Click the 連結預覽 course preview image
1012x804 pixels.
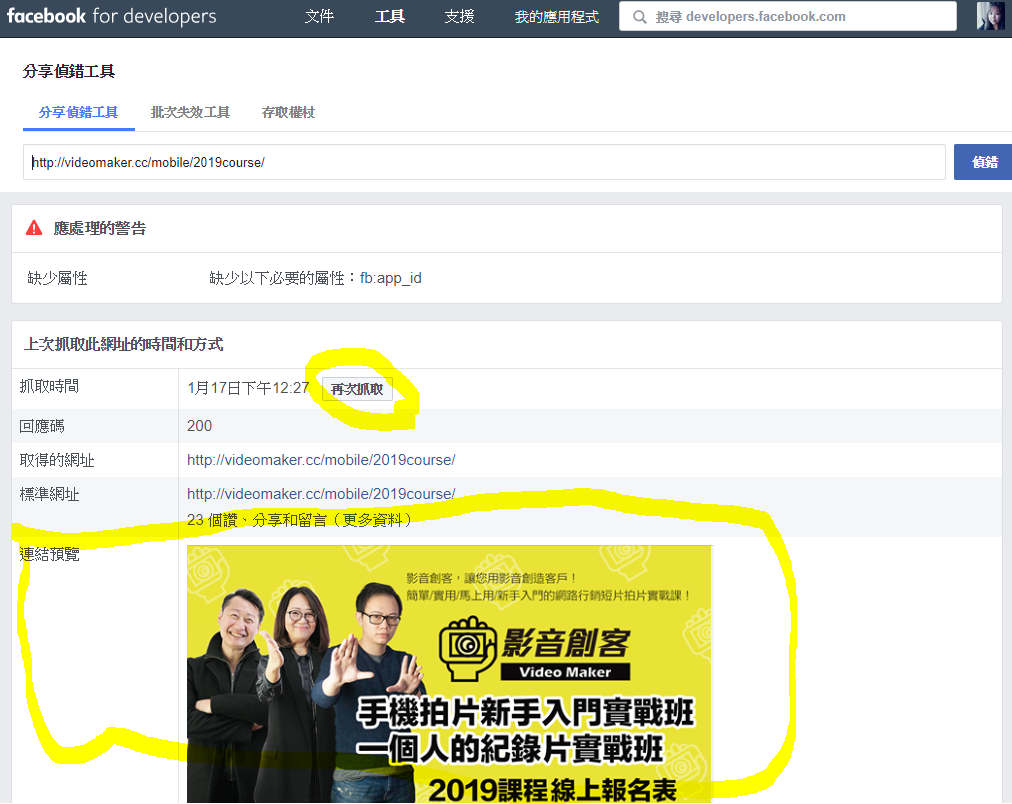click(x=449, y=674)
